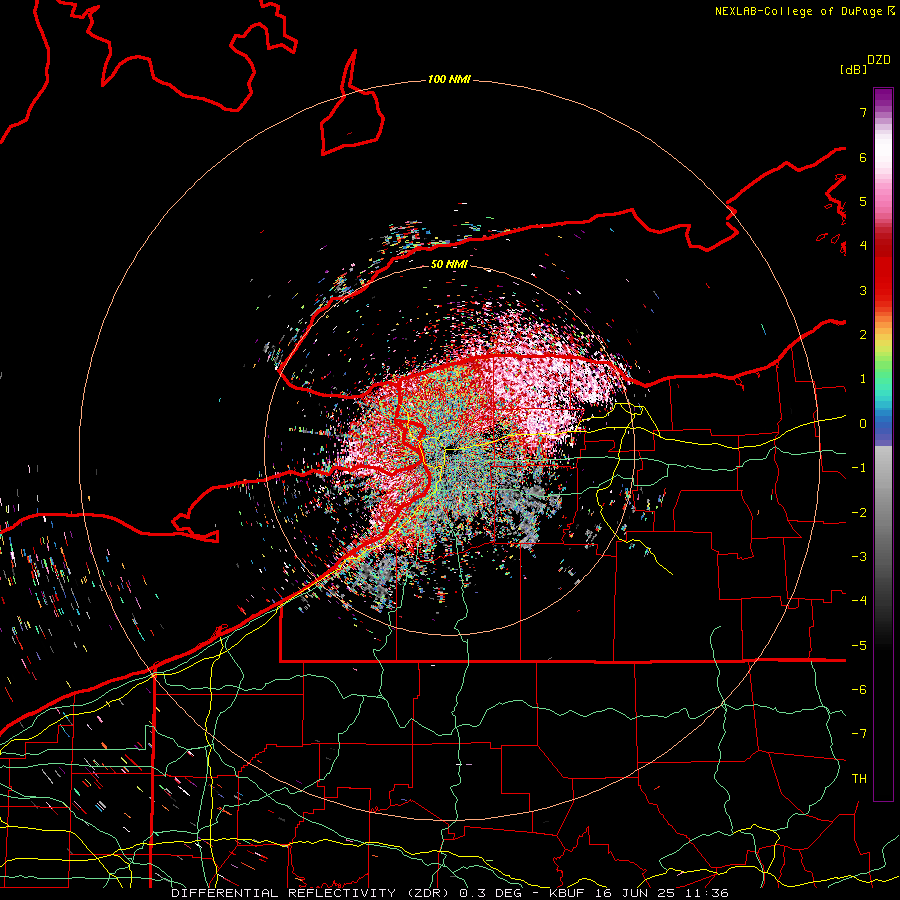The image size is (900, 900).
Task: Click the 7 dB value on the scale
Action: [x=863, y=112]
